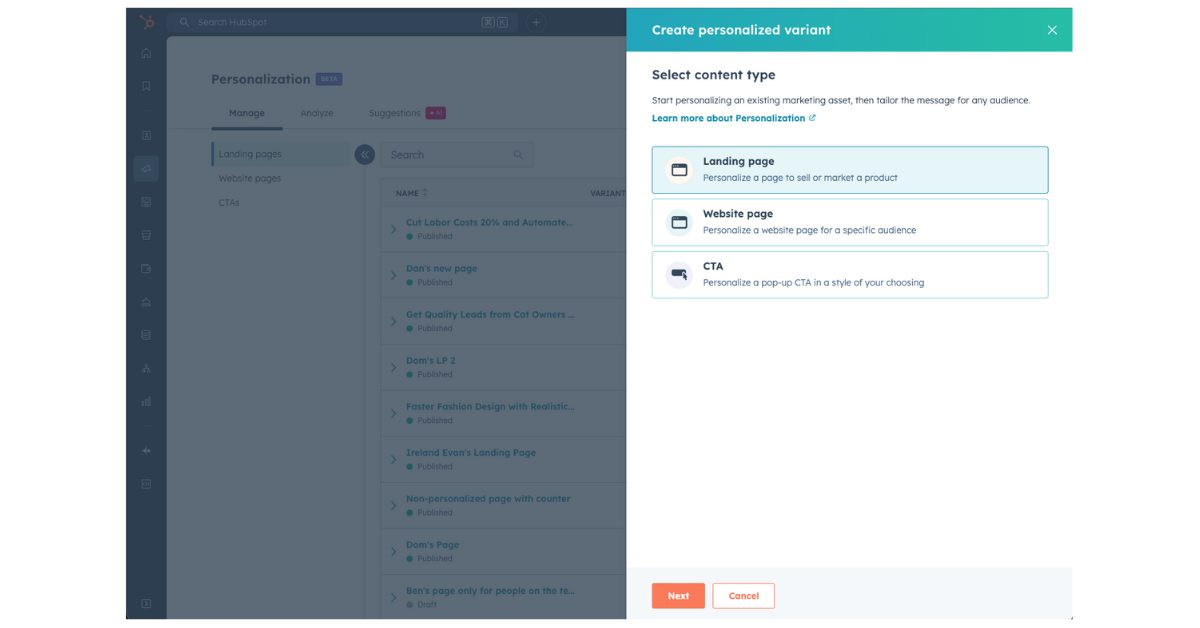Expand the Dan's new page row
Screen dimensions: 1200x628
[x=395, y=275]
